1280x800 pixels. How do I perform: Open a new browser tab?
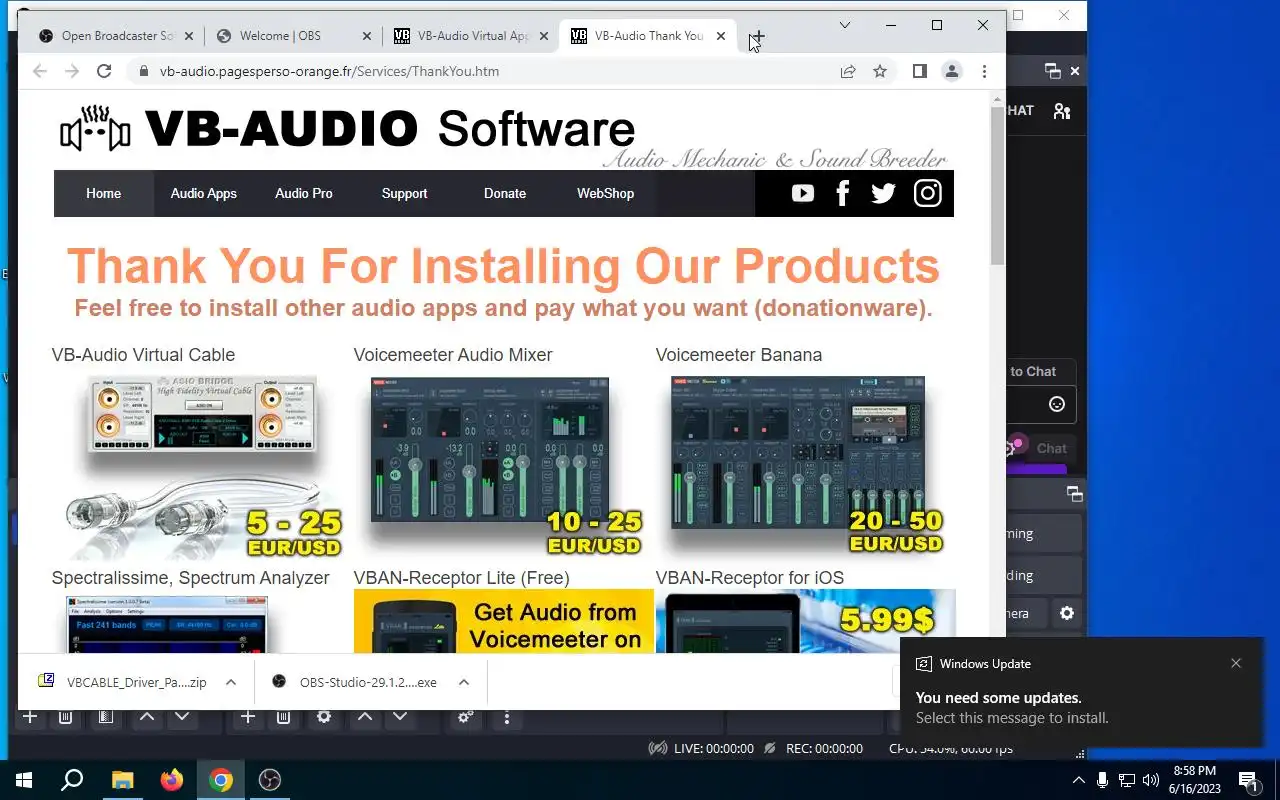[x=757, y=36]
